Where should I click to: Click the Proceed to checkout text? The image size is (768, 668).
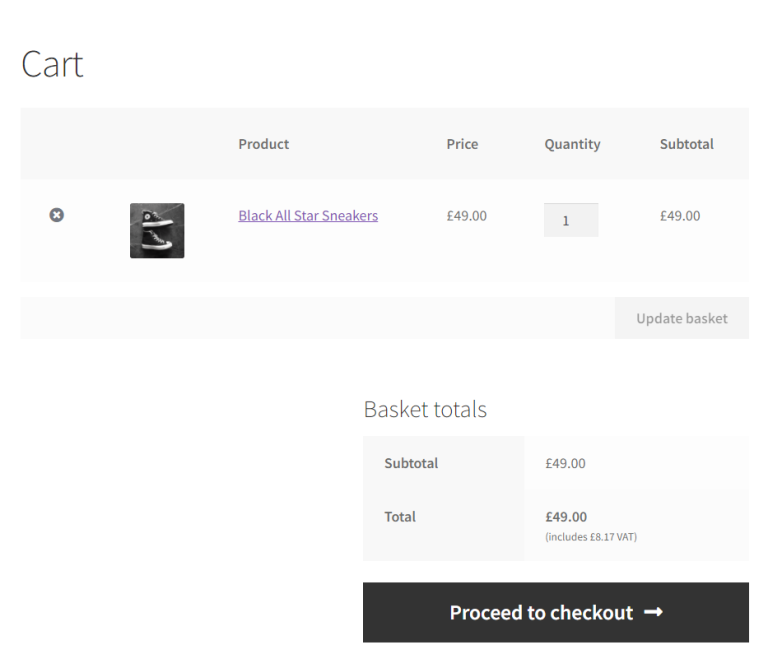[541, 612]
